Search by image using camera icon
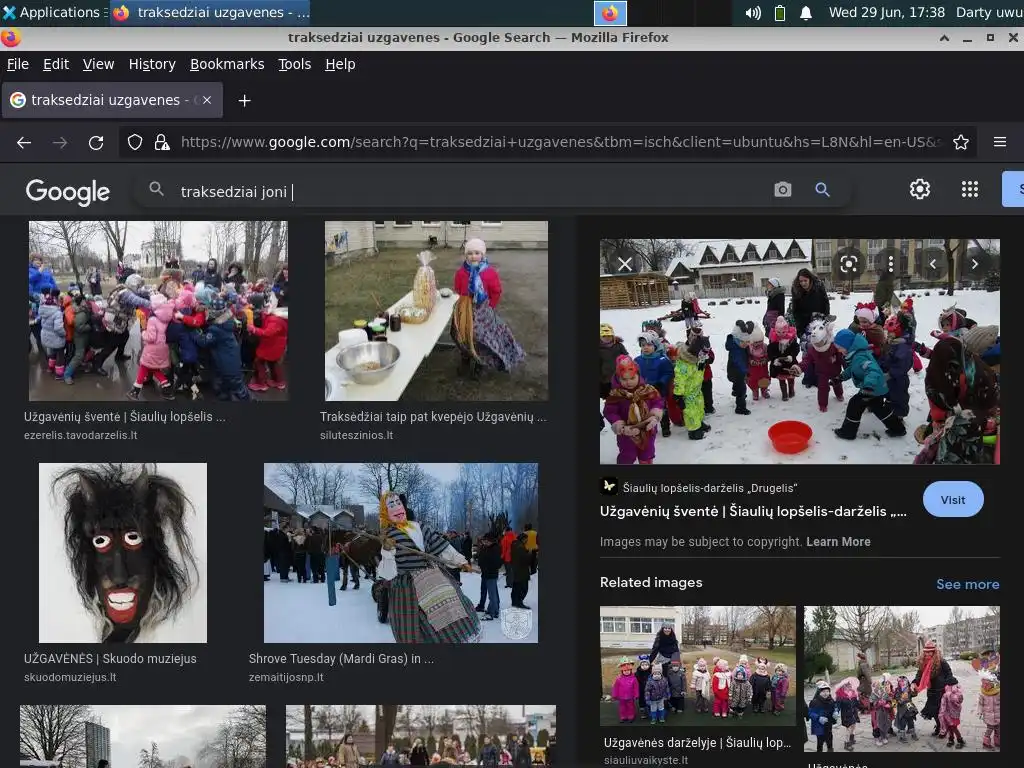The height and width of the screenshot is (768, 1024). point(782,189)
